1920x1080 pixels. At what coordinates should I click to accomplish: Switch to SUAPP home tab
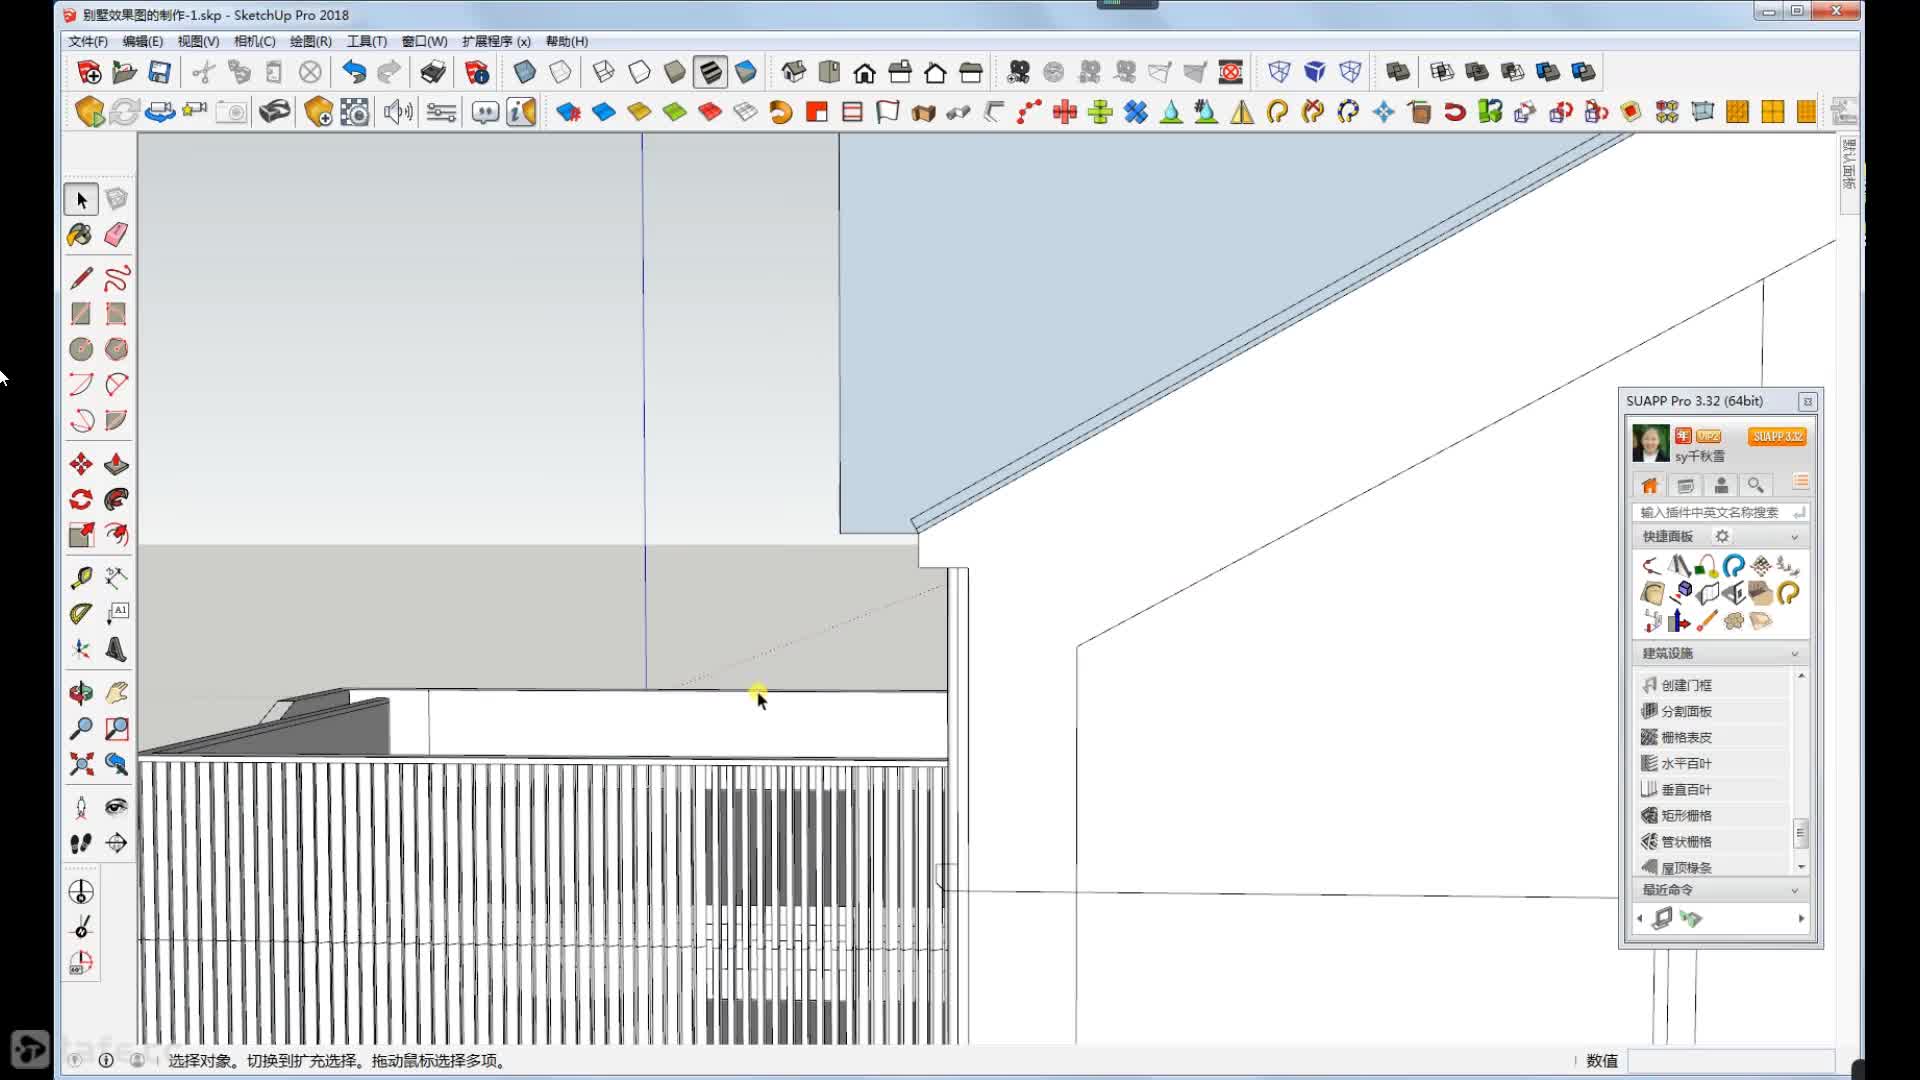(1650, 486)
